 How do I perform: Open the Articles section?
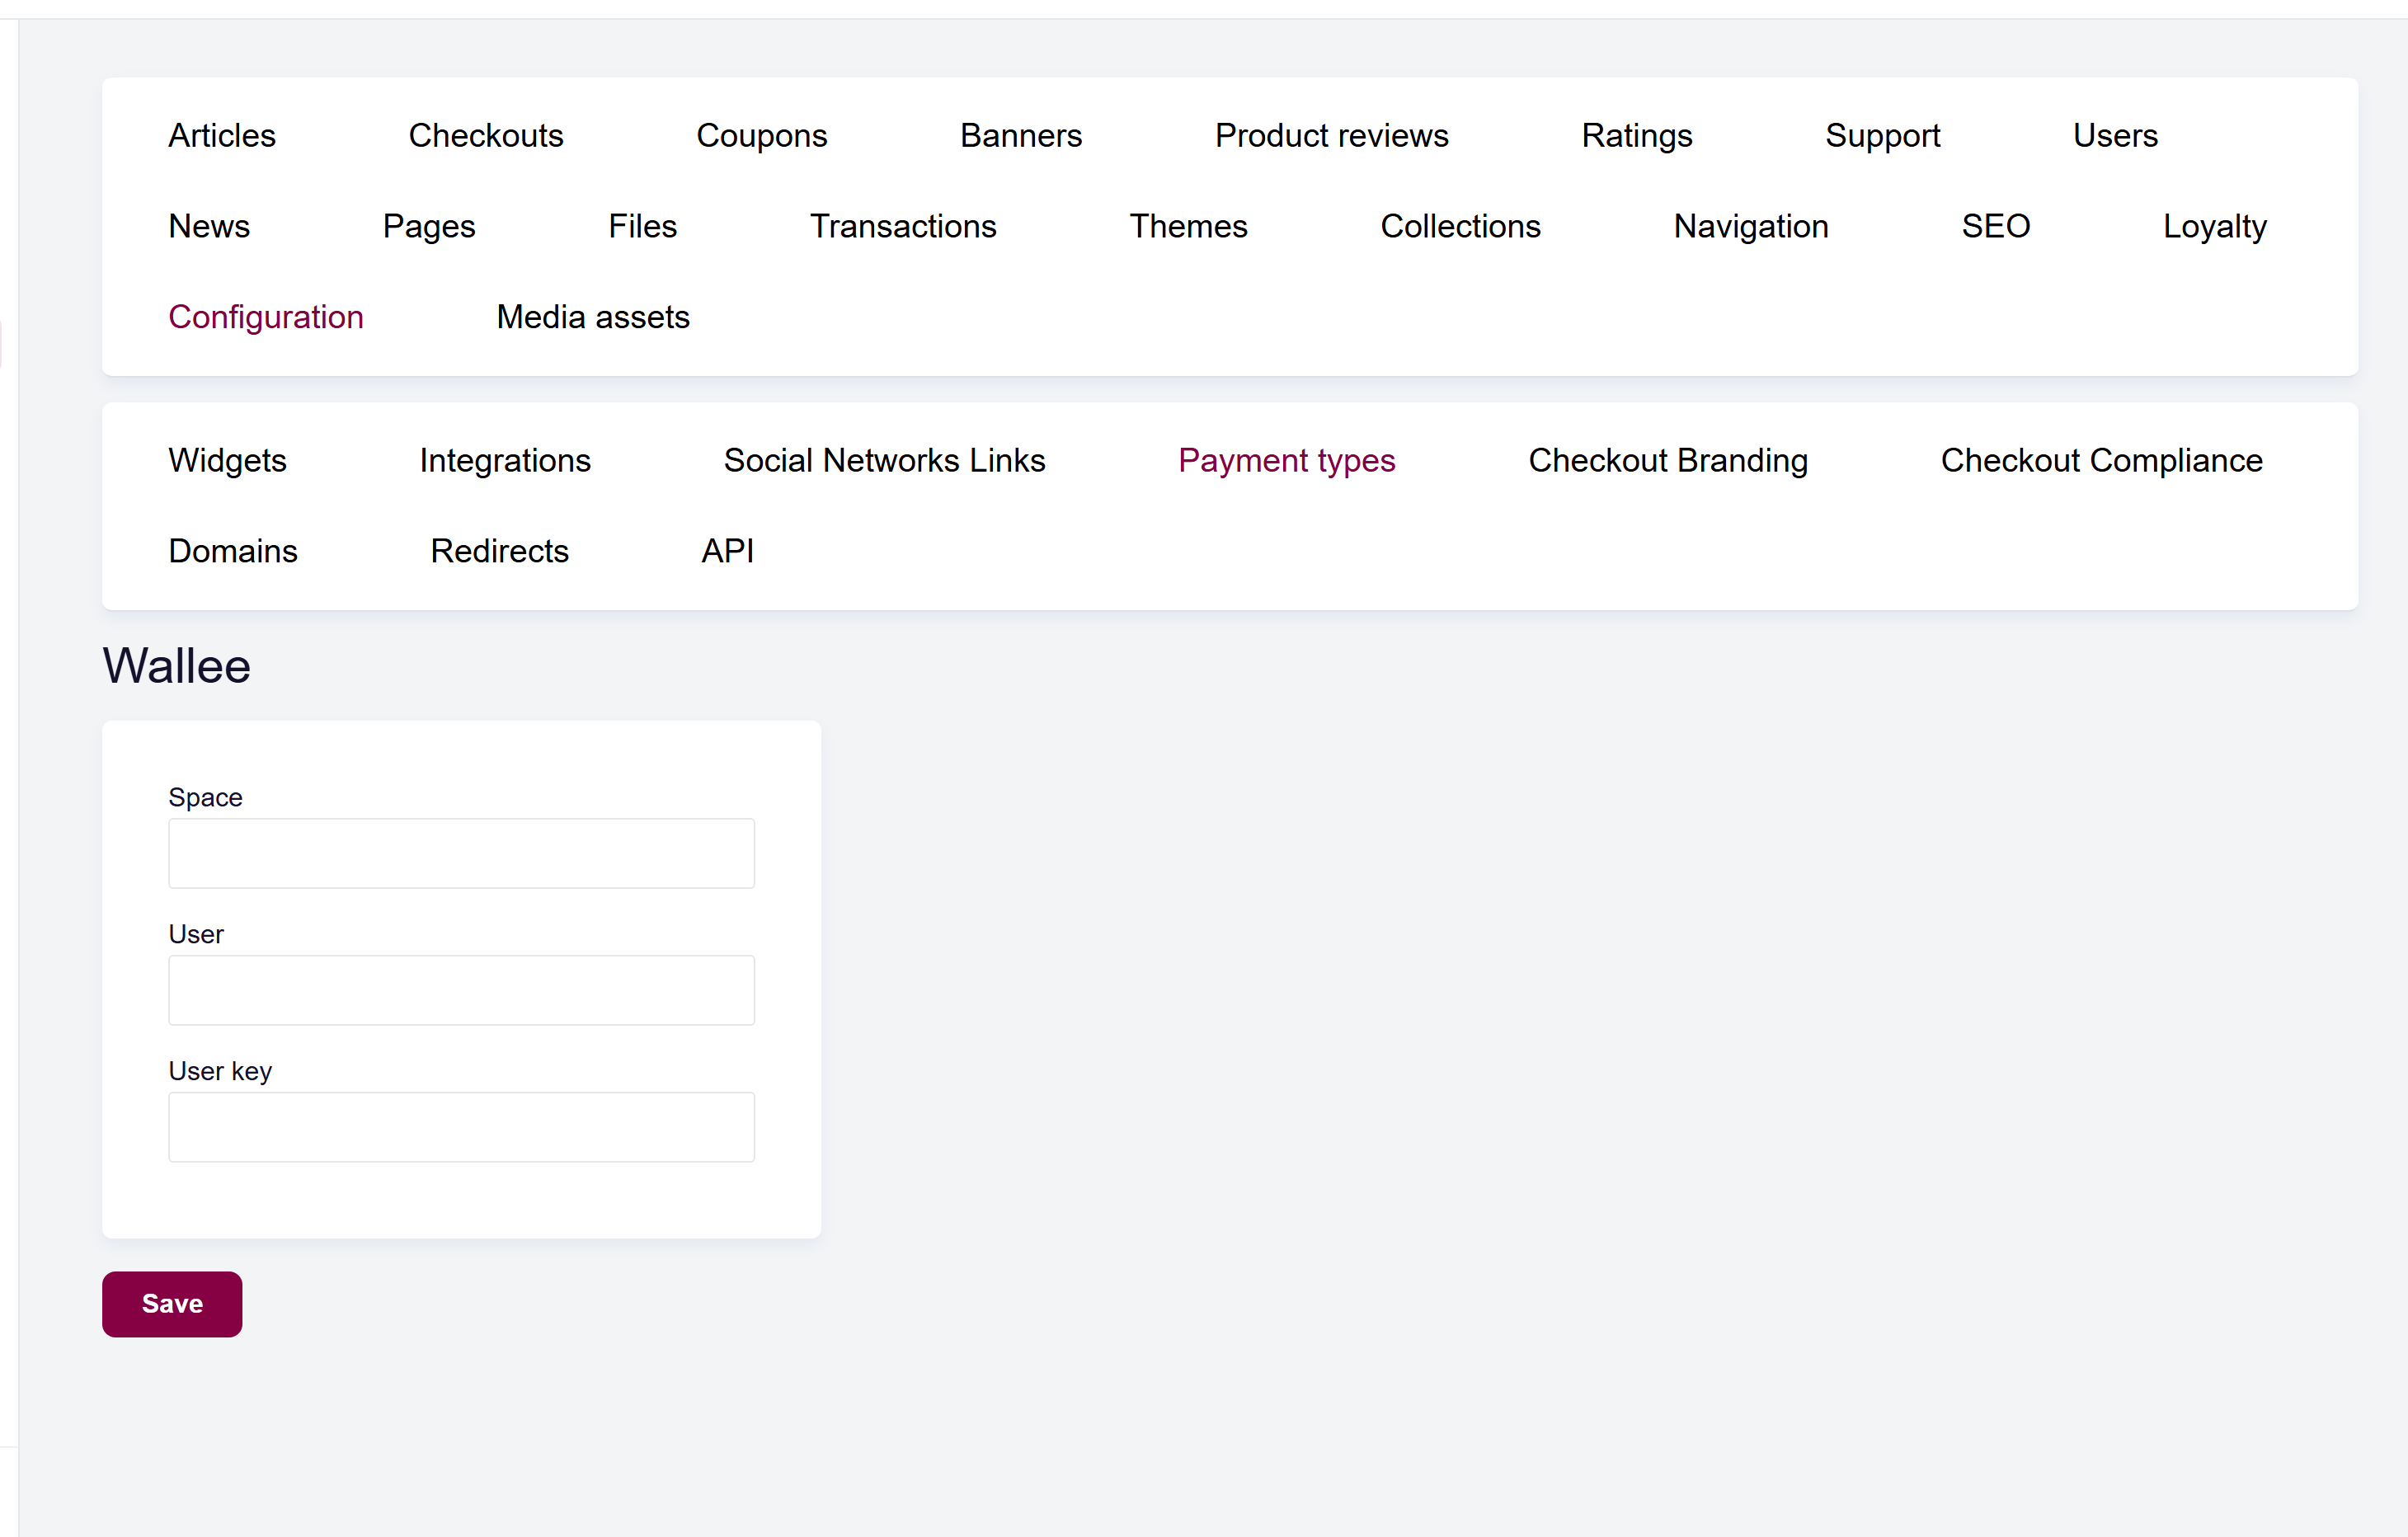pyautogui.click(x=221, y=135)
